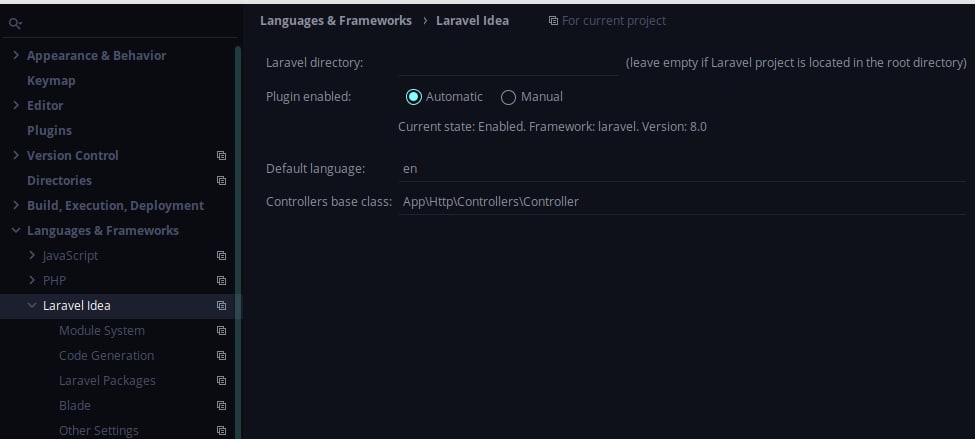Open Laravel Packages settings page
975x439 pixels.
(x=107, y=381)
